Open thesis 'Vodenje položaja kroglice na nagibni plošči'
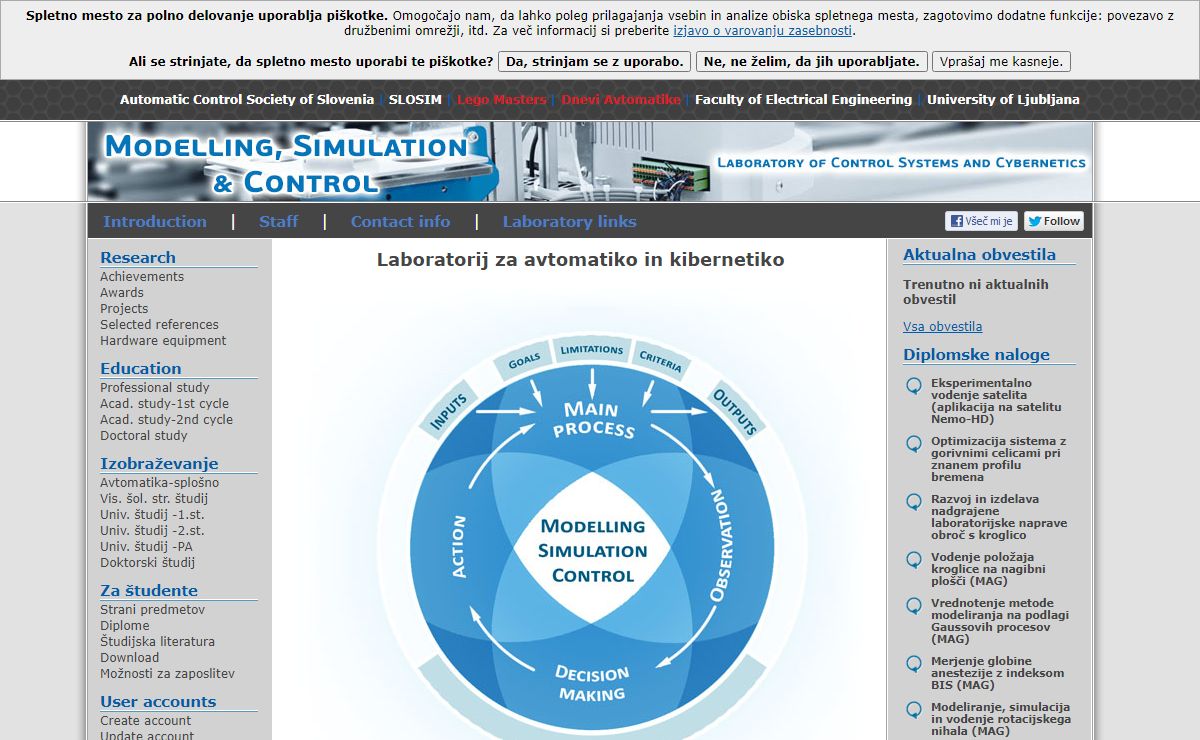 [988, 569]
